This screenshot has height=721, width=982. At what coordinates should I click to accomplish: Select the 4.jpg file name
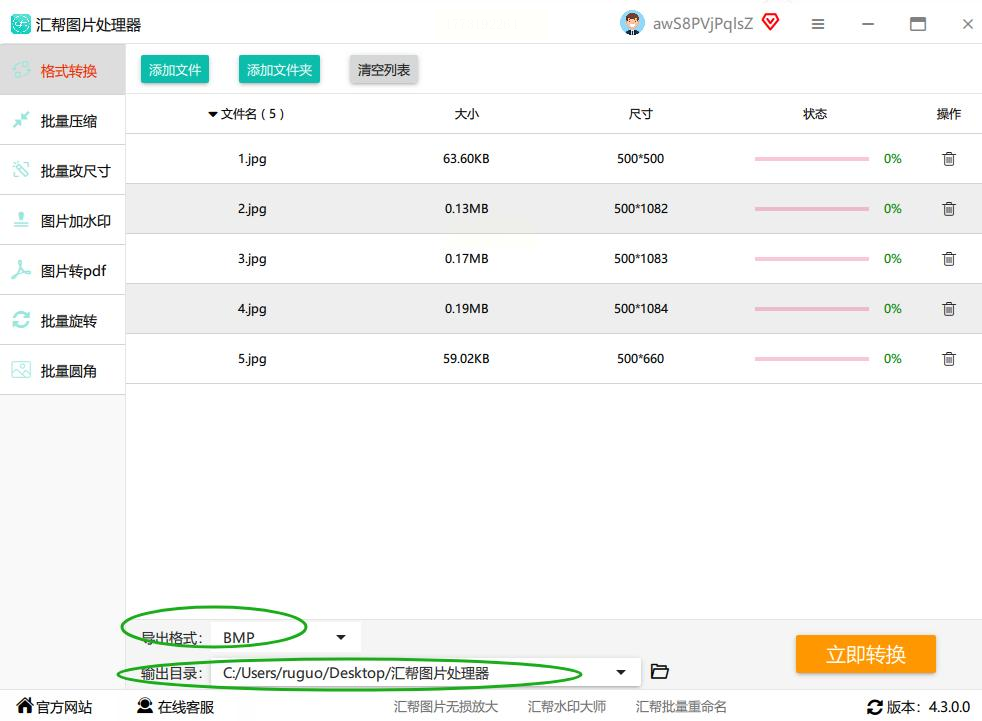coord(252,309)
